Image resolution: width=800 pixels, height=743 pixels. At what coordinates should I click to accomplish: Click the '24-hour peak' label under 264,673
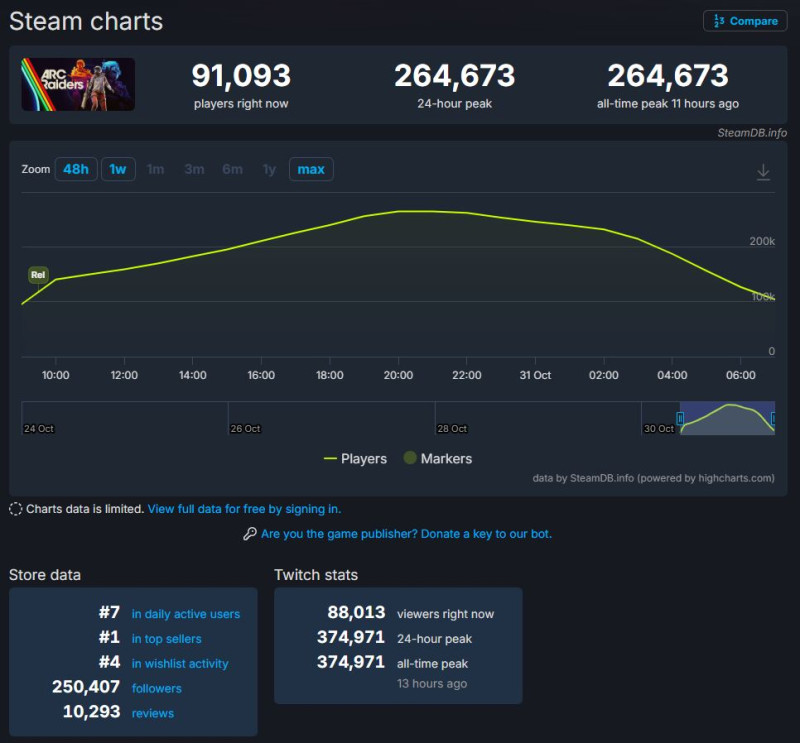[x=455, y=104]
